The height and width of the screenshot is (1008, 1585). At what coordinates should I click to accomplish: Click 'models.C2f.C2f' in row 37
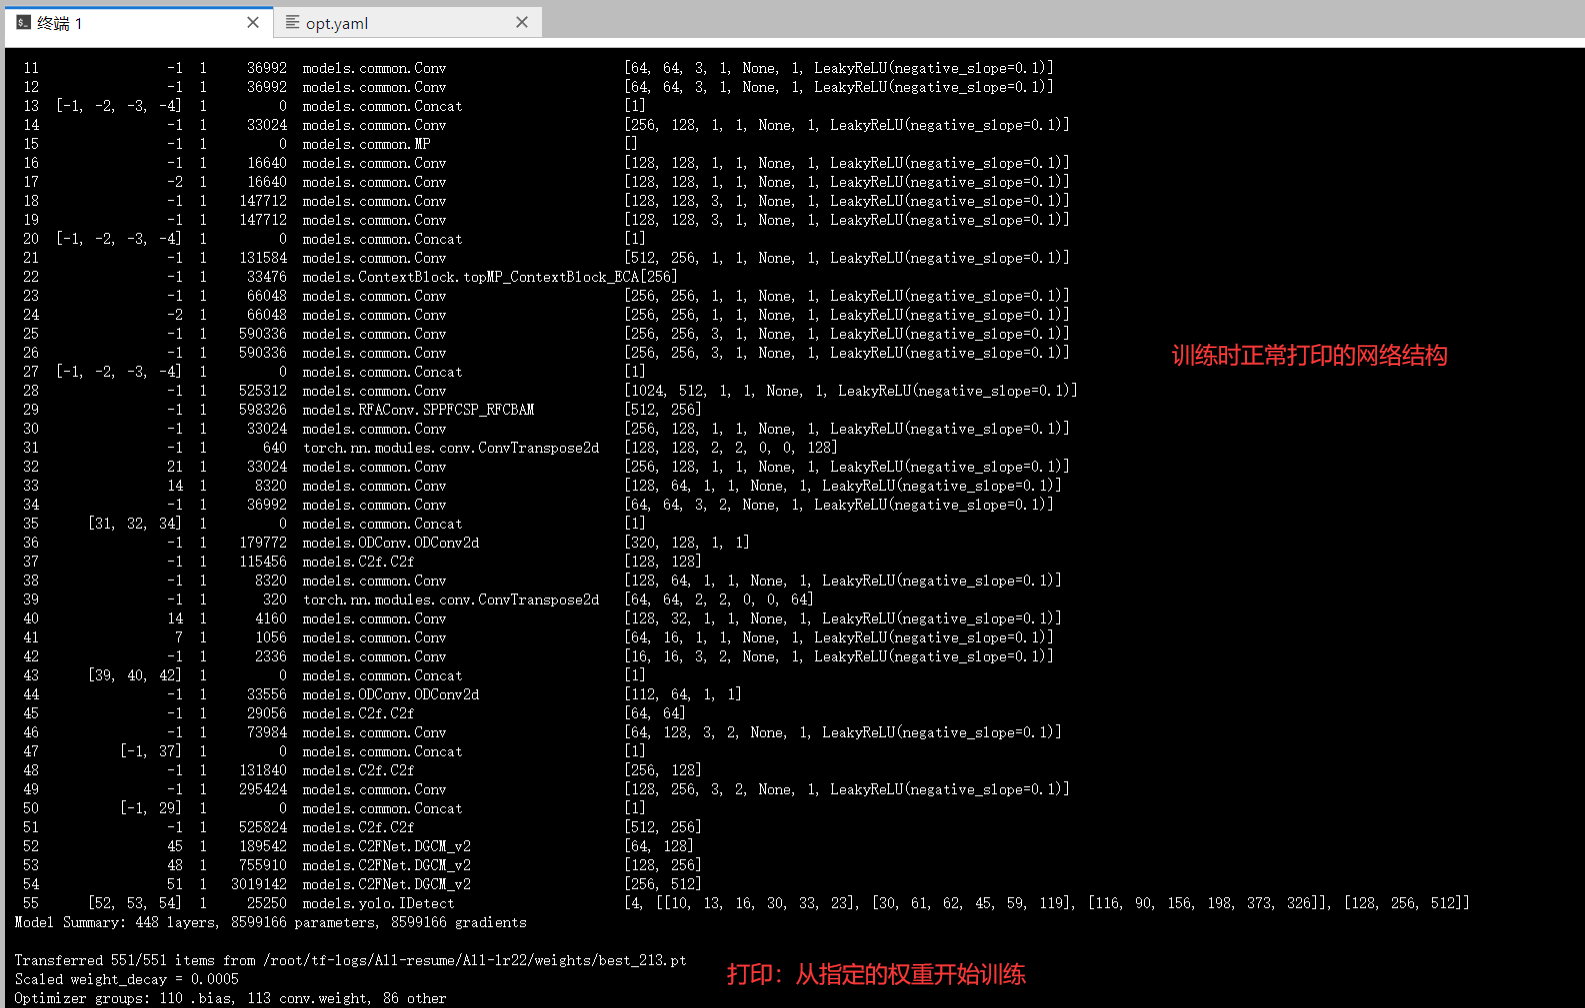click(358, 562)
